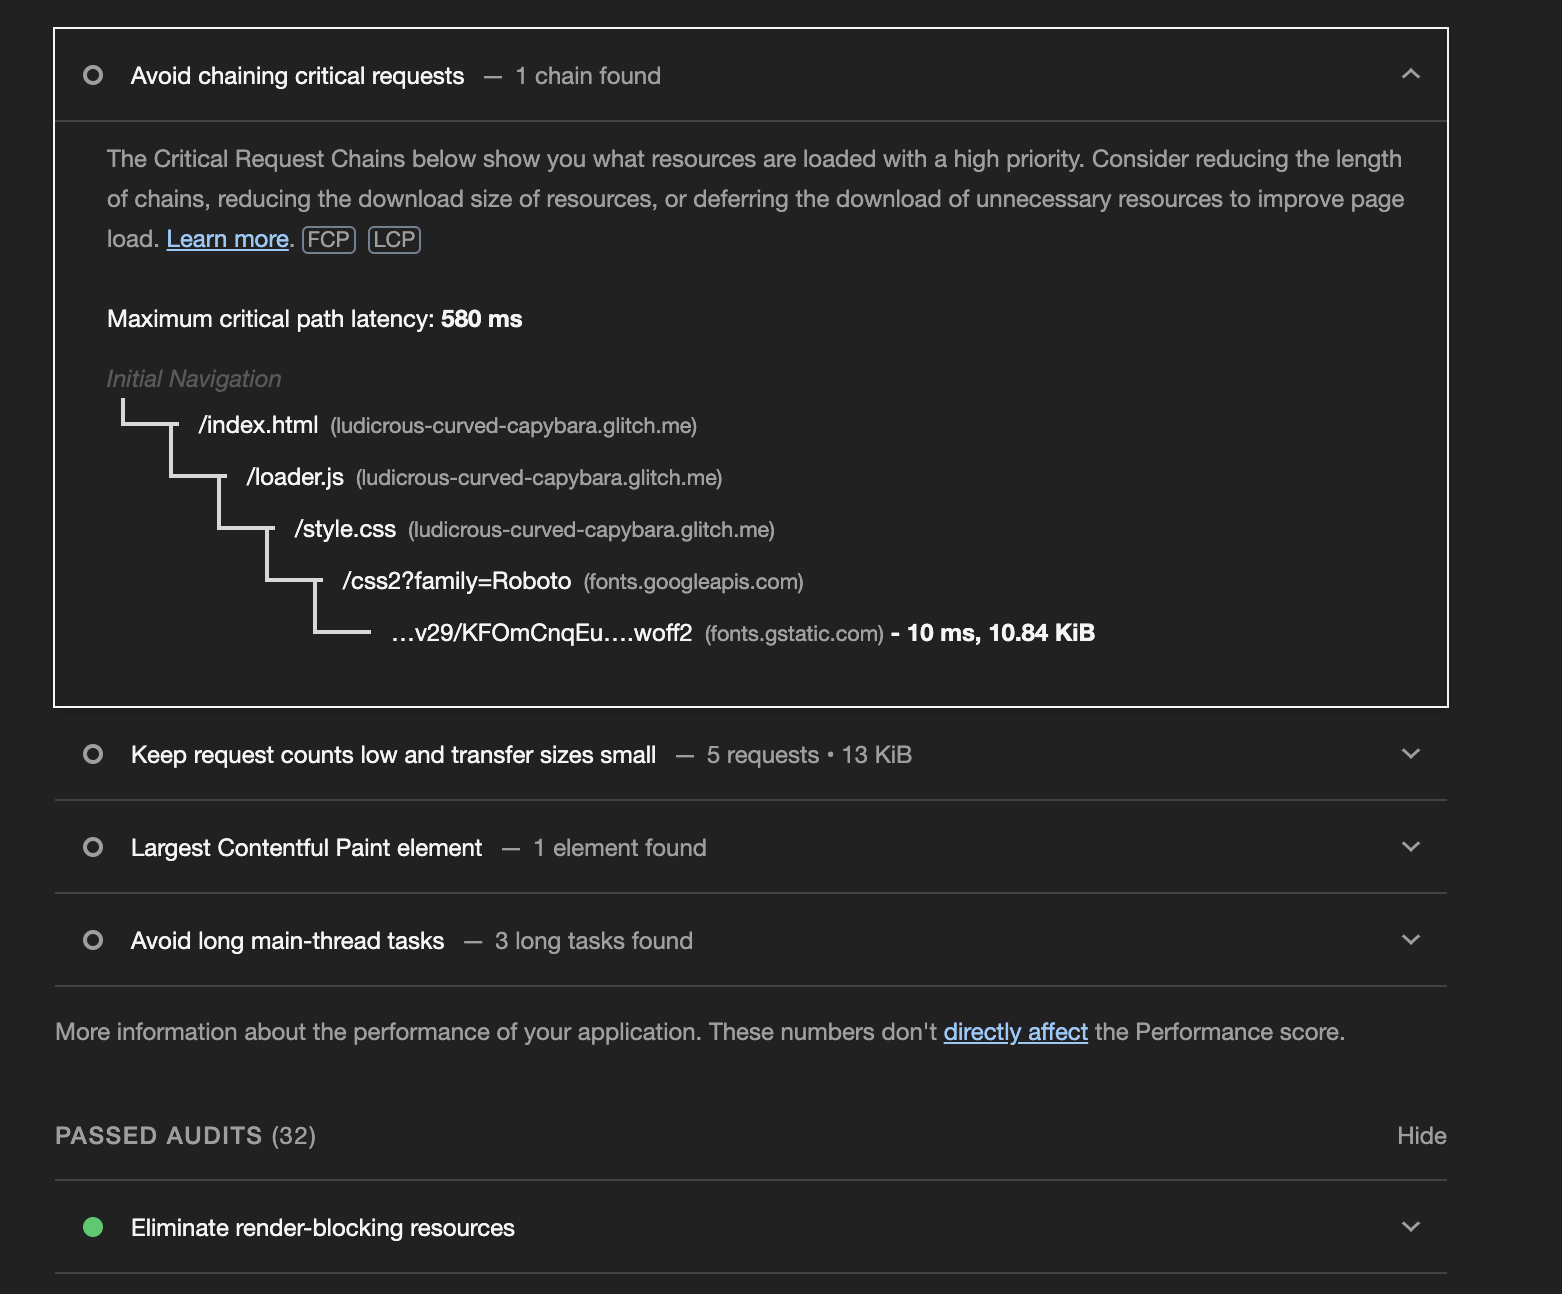The width and height of the screenshot is (1562, 1294).
Task: Expand the Keep request counts low audit
Action: pos(1411,754)
